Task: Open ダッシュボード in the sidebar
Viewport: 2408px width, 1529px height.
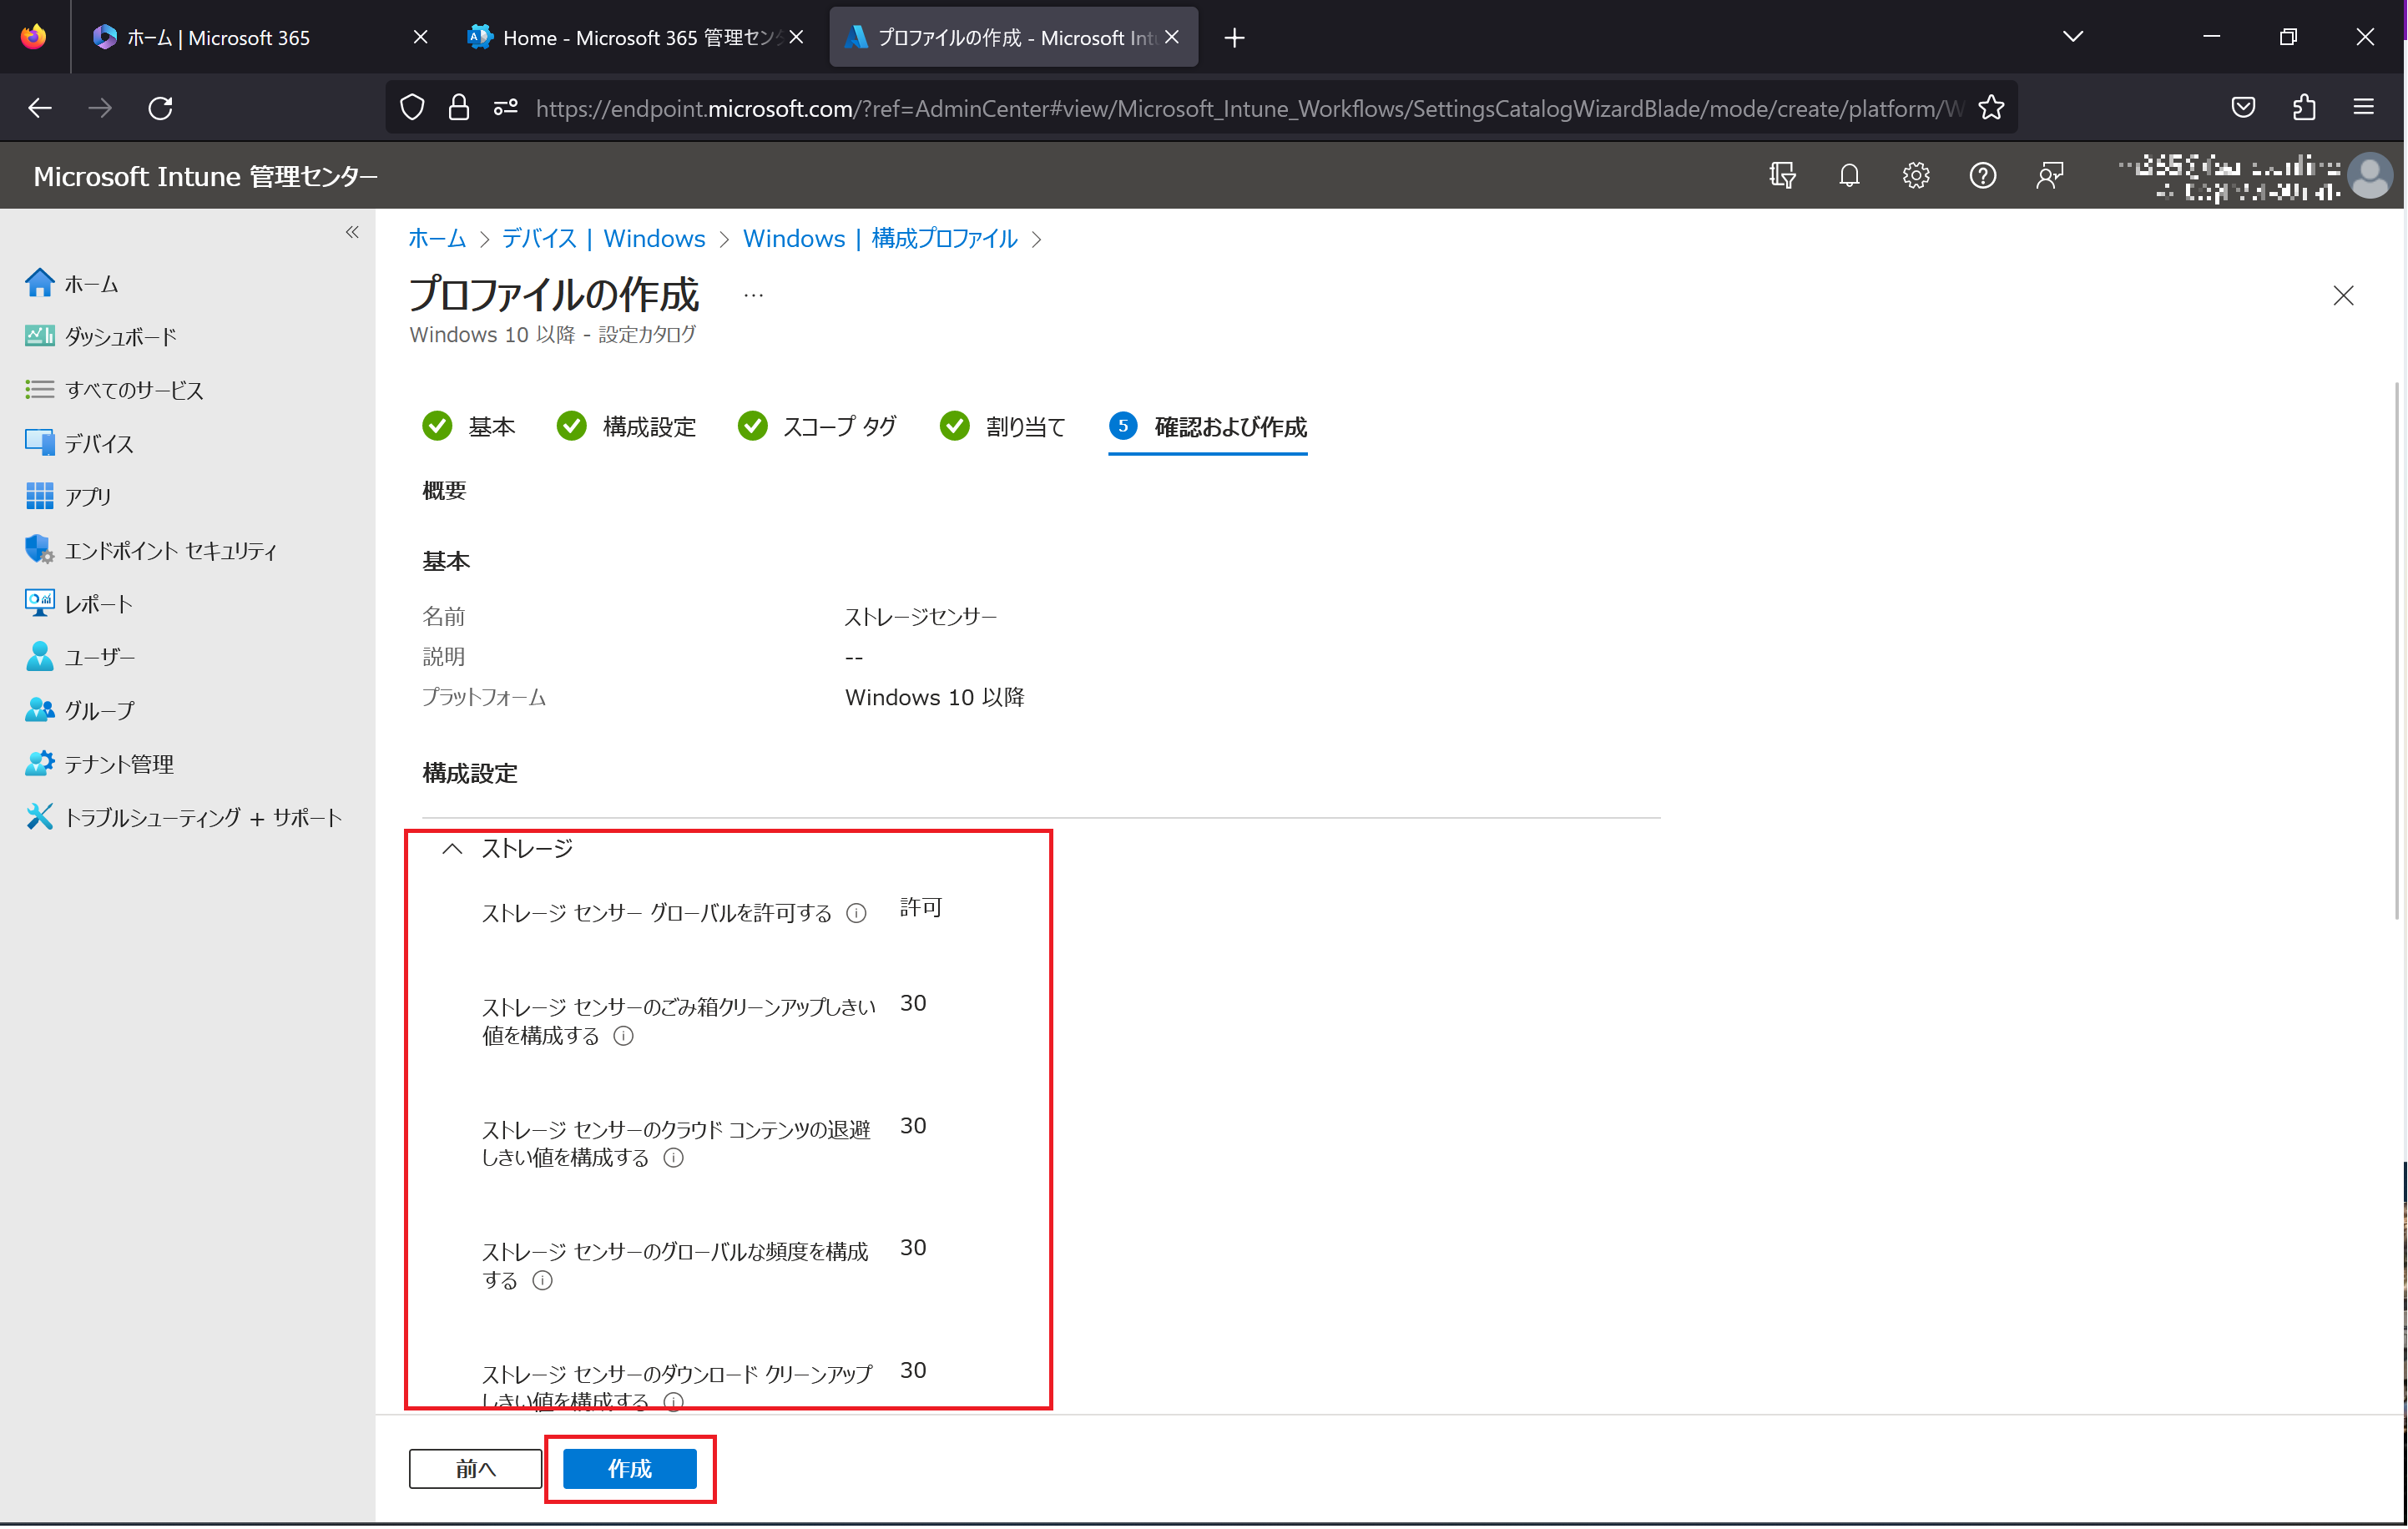Action: tap(101, 337)
